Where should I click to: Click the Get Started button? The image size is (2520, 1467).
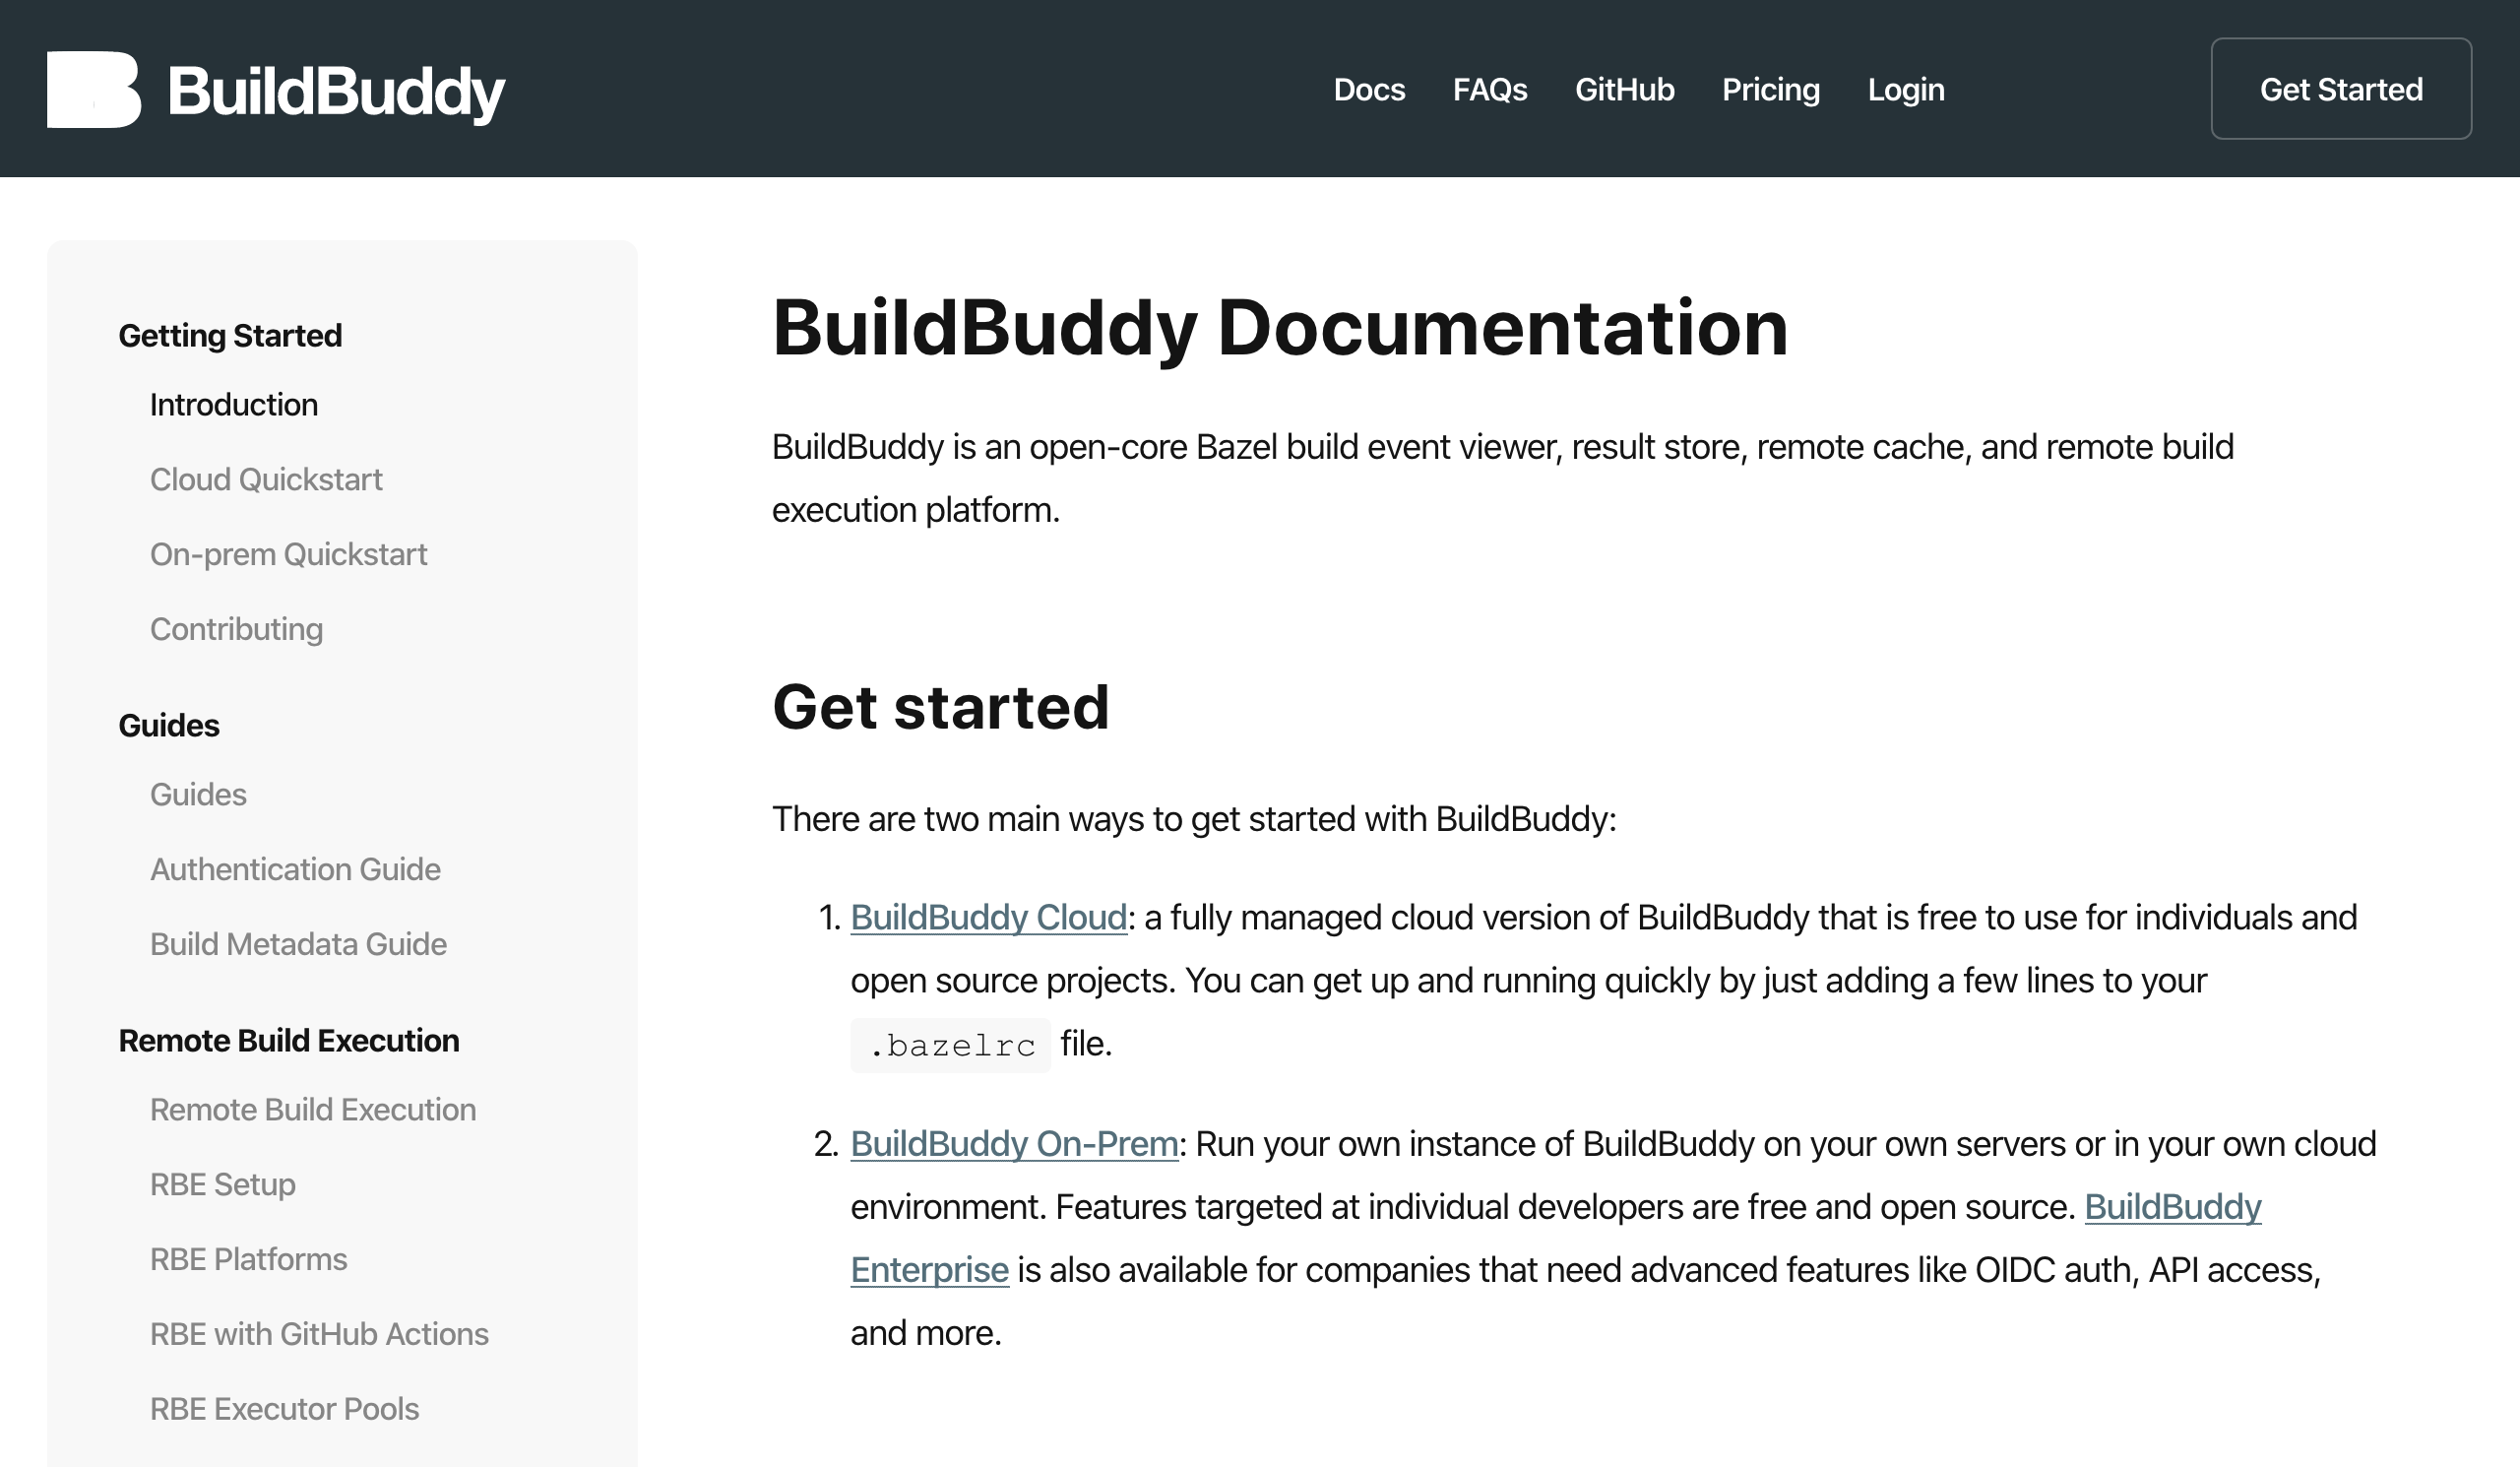pyautogui.click(x=2340, y=89)
